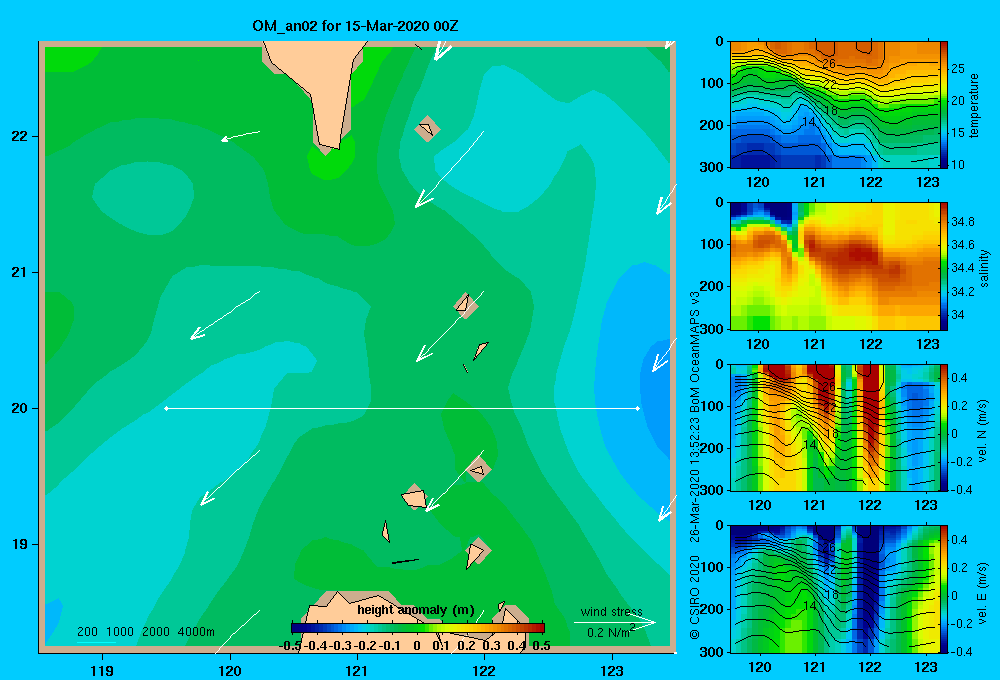Click the temperature color scale bar
The image size is (1000, 680).
(944, 104)
